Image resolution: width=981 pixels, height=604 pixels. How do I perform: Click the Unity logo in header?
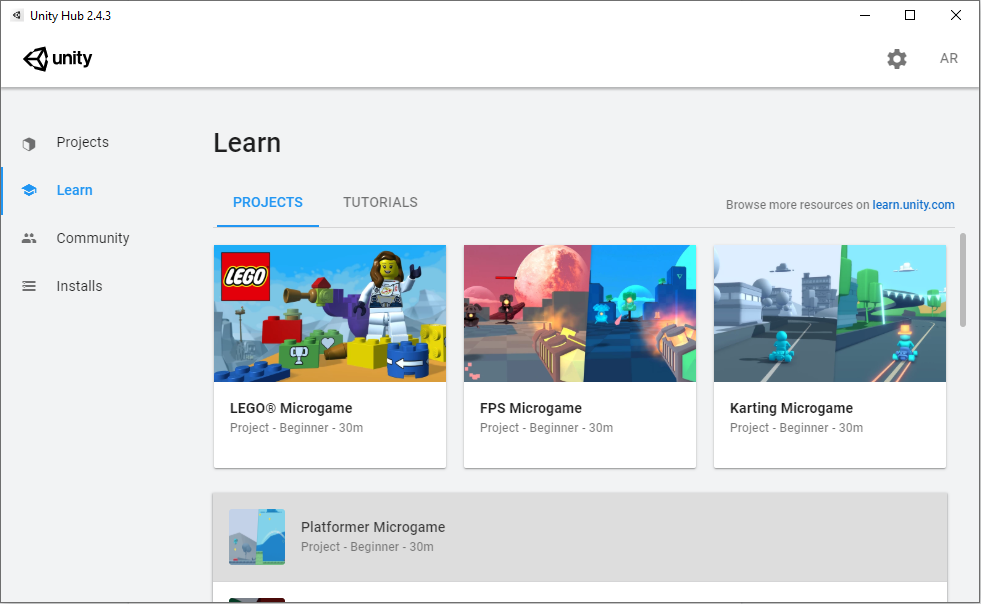click(58, 59)
